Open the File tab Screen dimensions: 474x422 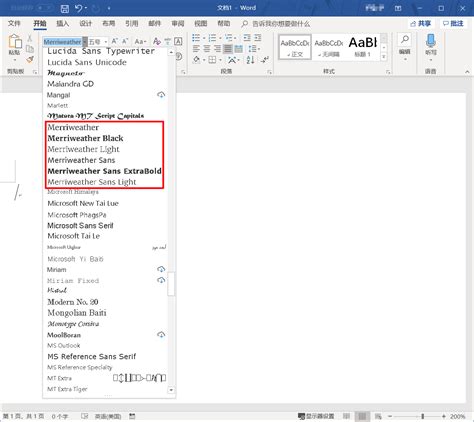pos(14,23)
